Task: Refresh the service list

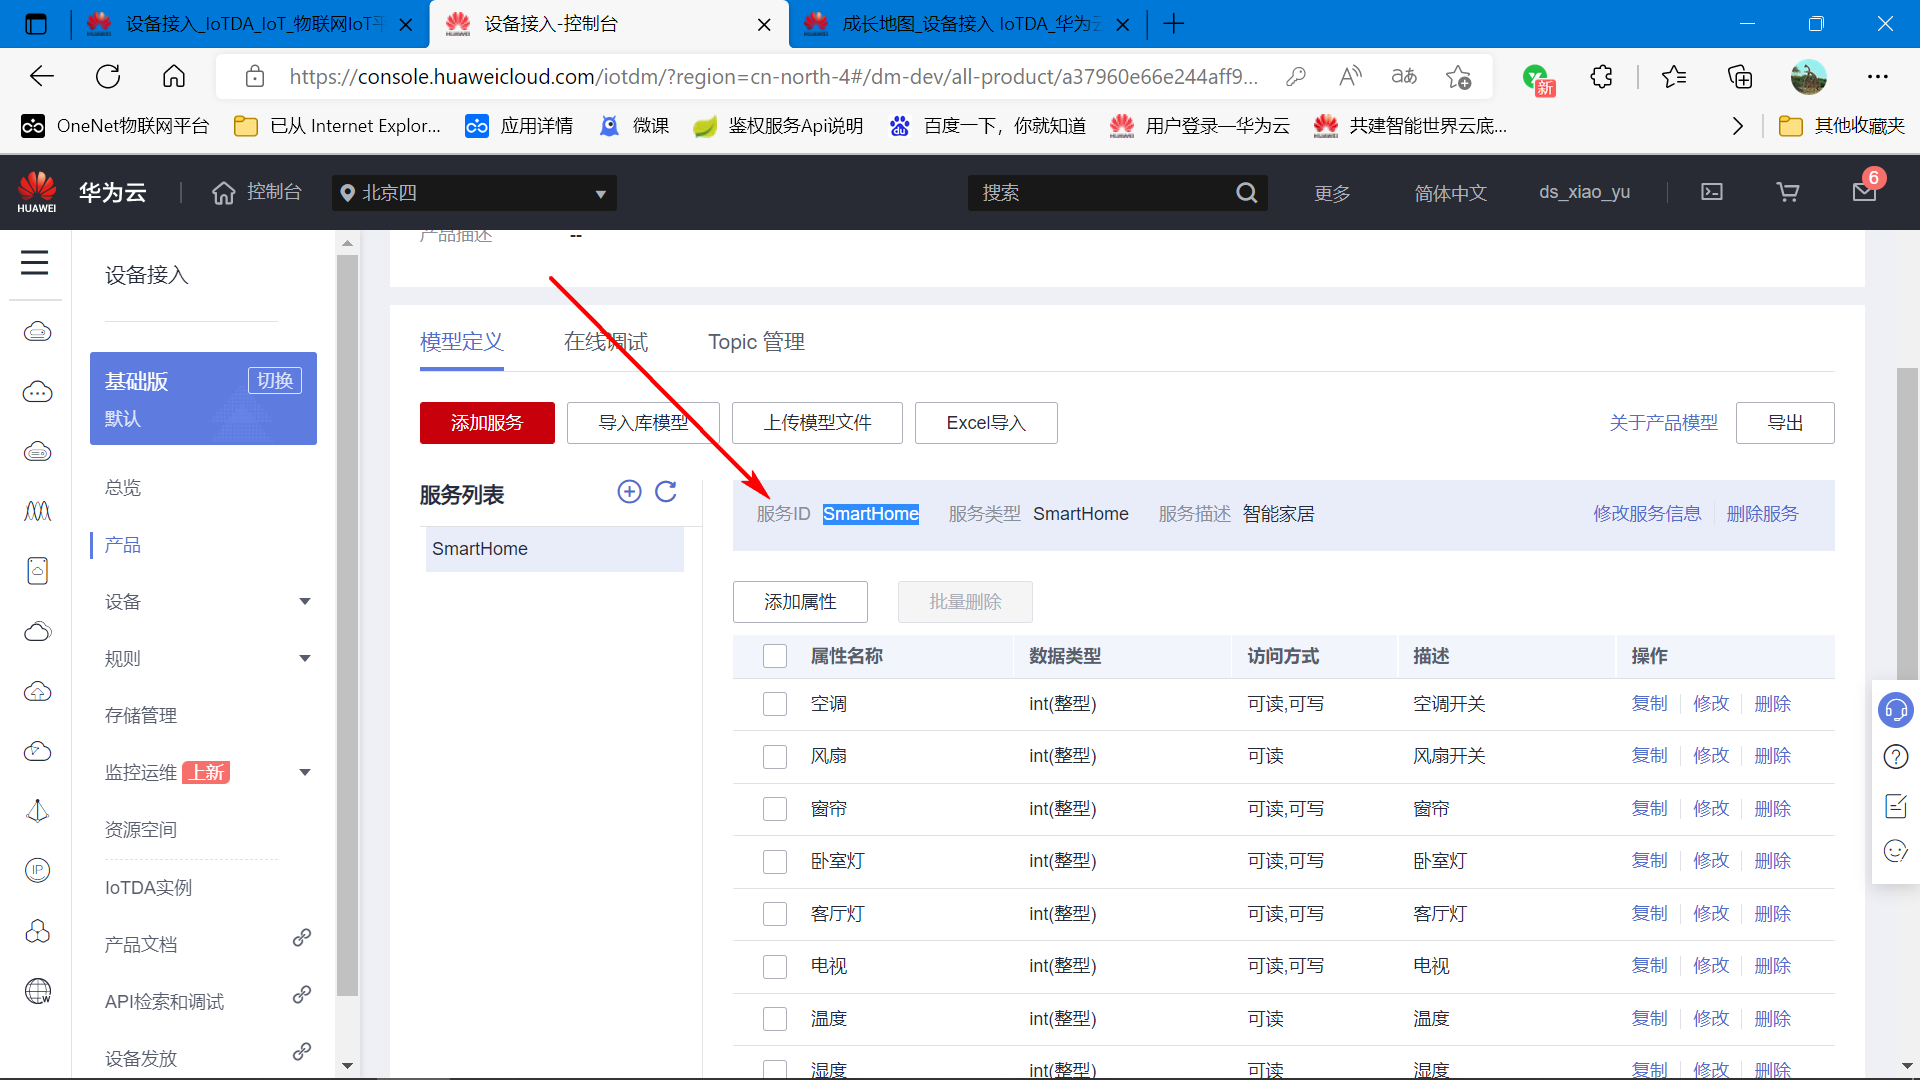Action: pyautogui.click(x=666, y=491)
